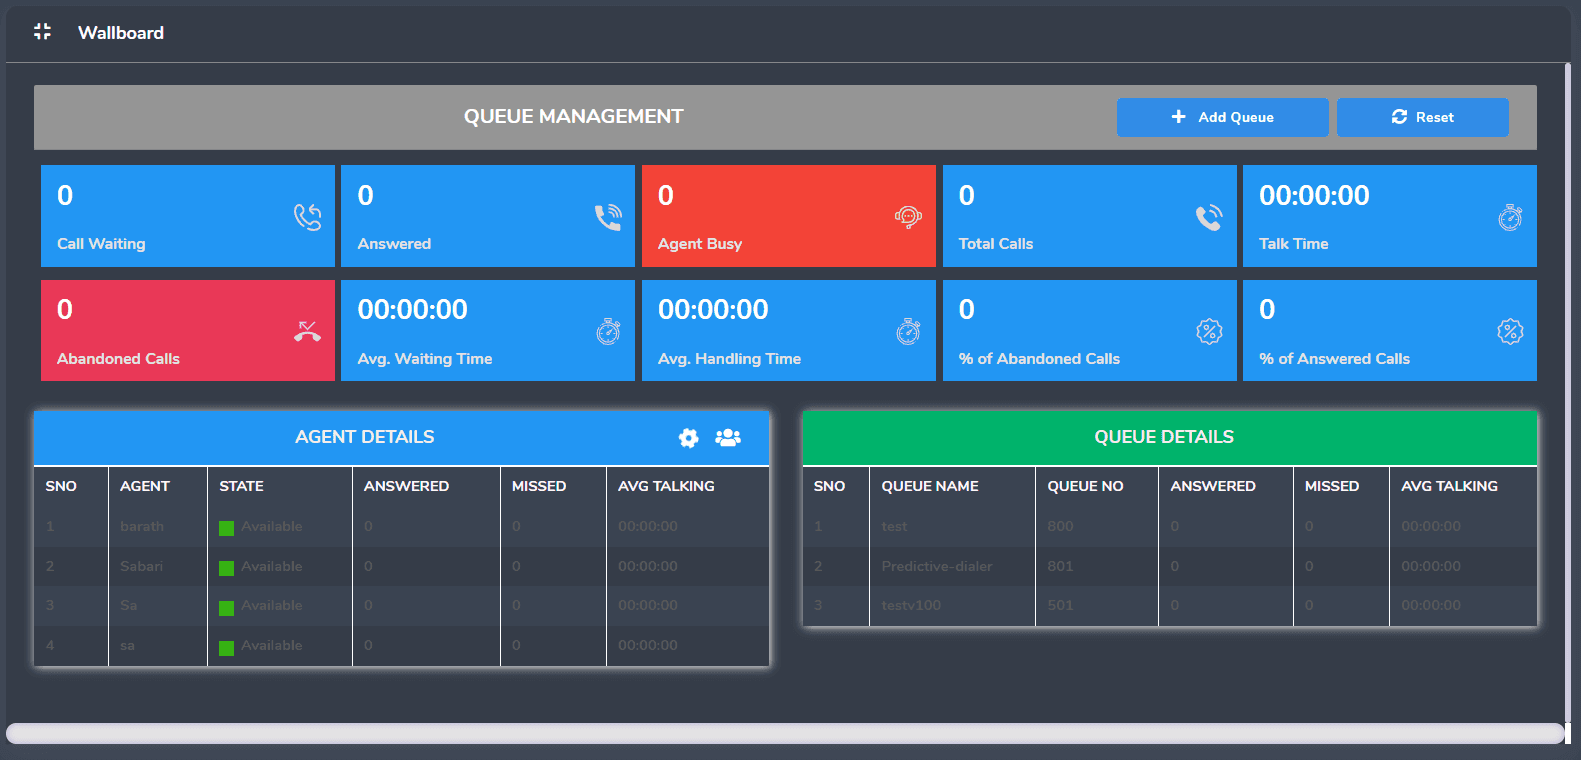Viewport: 1581px width, 760px height.
Task: Click the exit fullscreen icon beside Wallboard
Action: [x=42, y=32]
